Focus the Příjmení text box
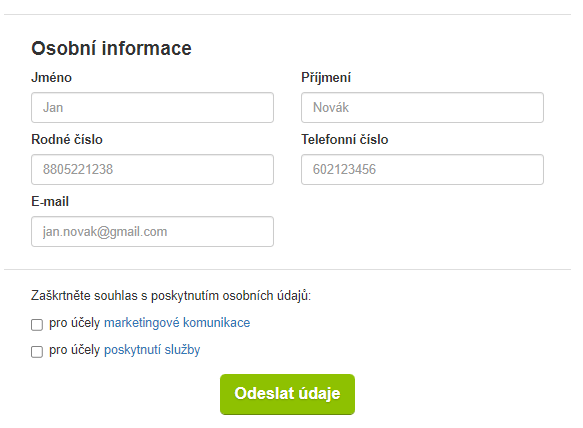 click(422, 107)
